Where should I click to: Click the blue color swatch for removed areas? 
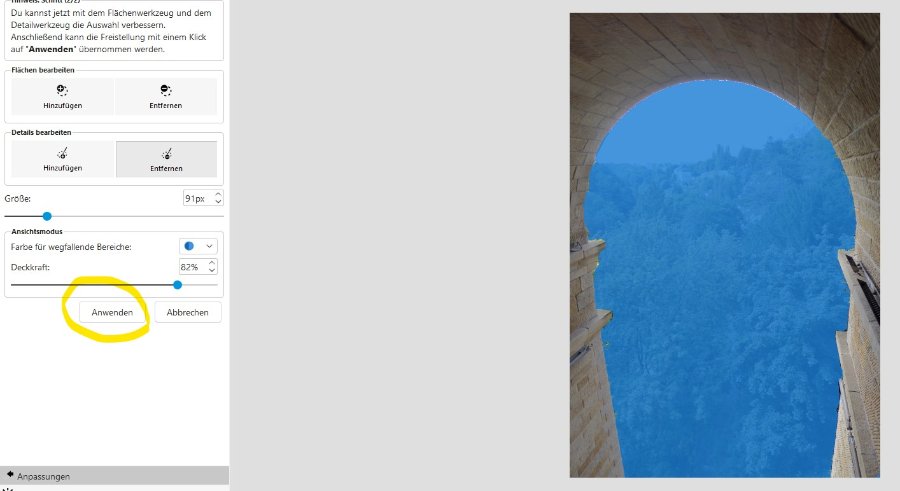tap(189, 246)
